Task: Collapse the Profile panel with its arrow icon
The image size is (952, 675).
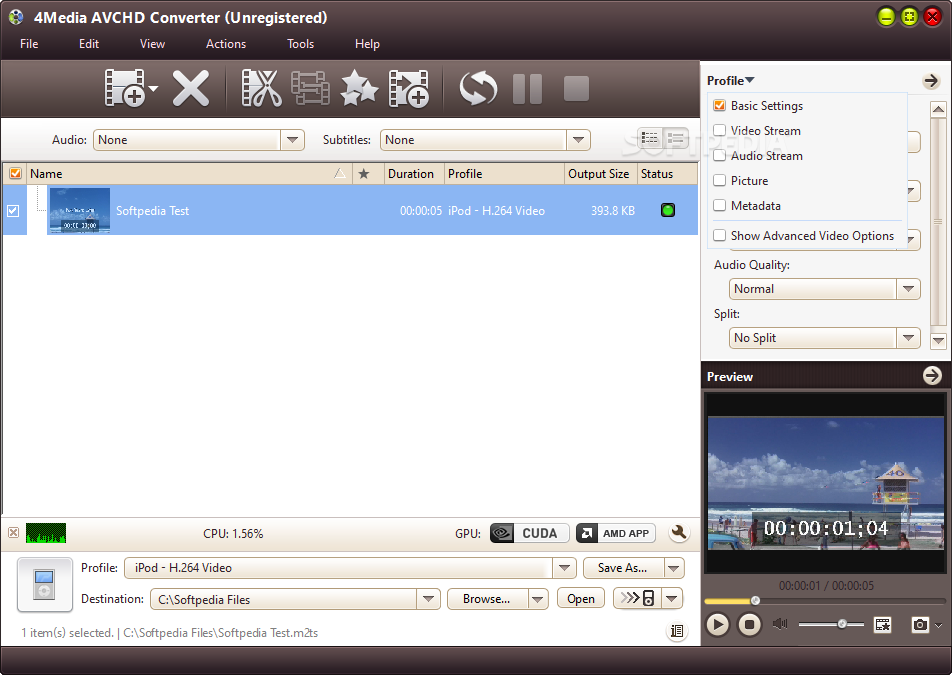Action: (x=931, y=81)
